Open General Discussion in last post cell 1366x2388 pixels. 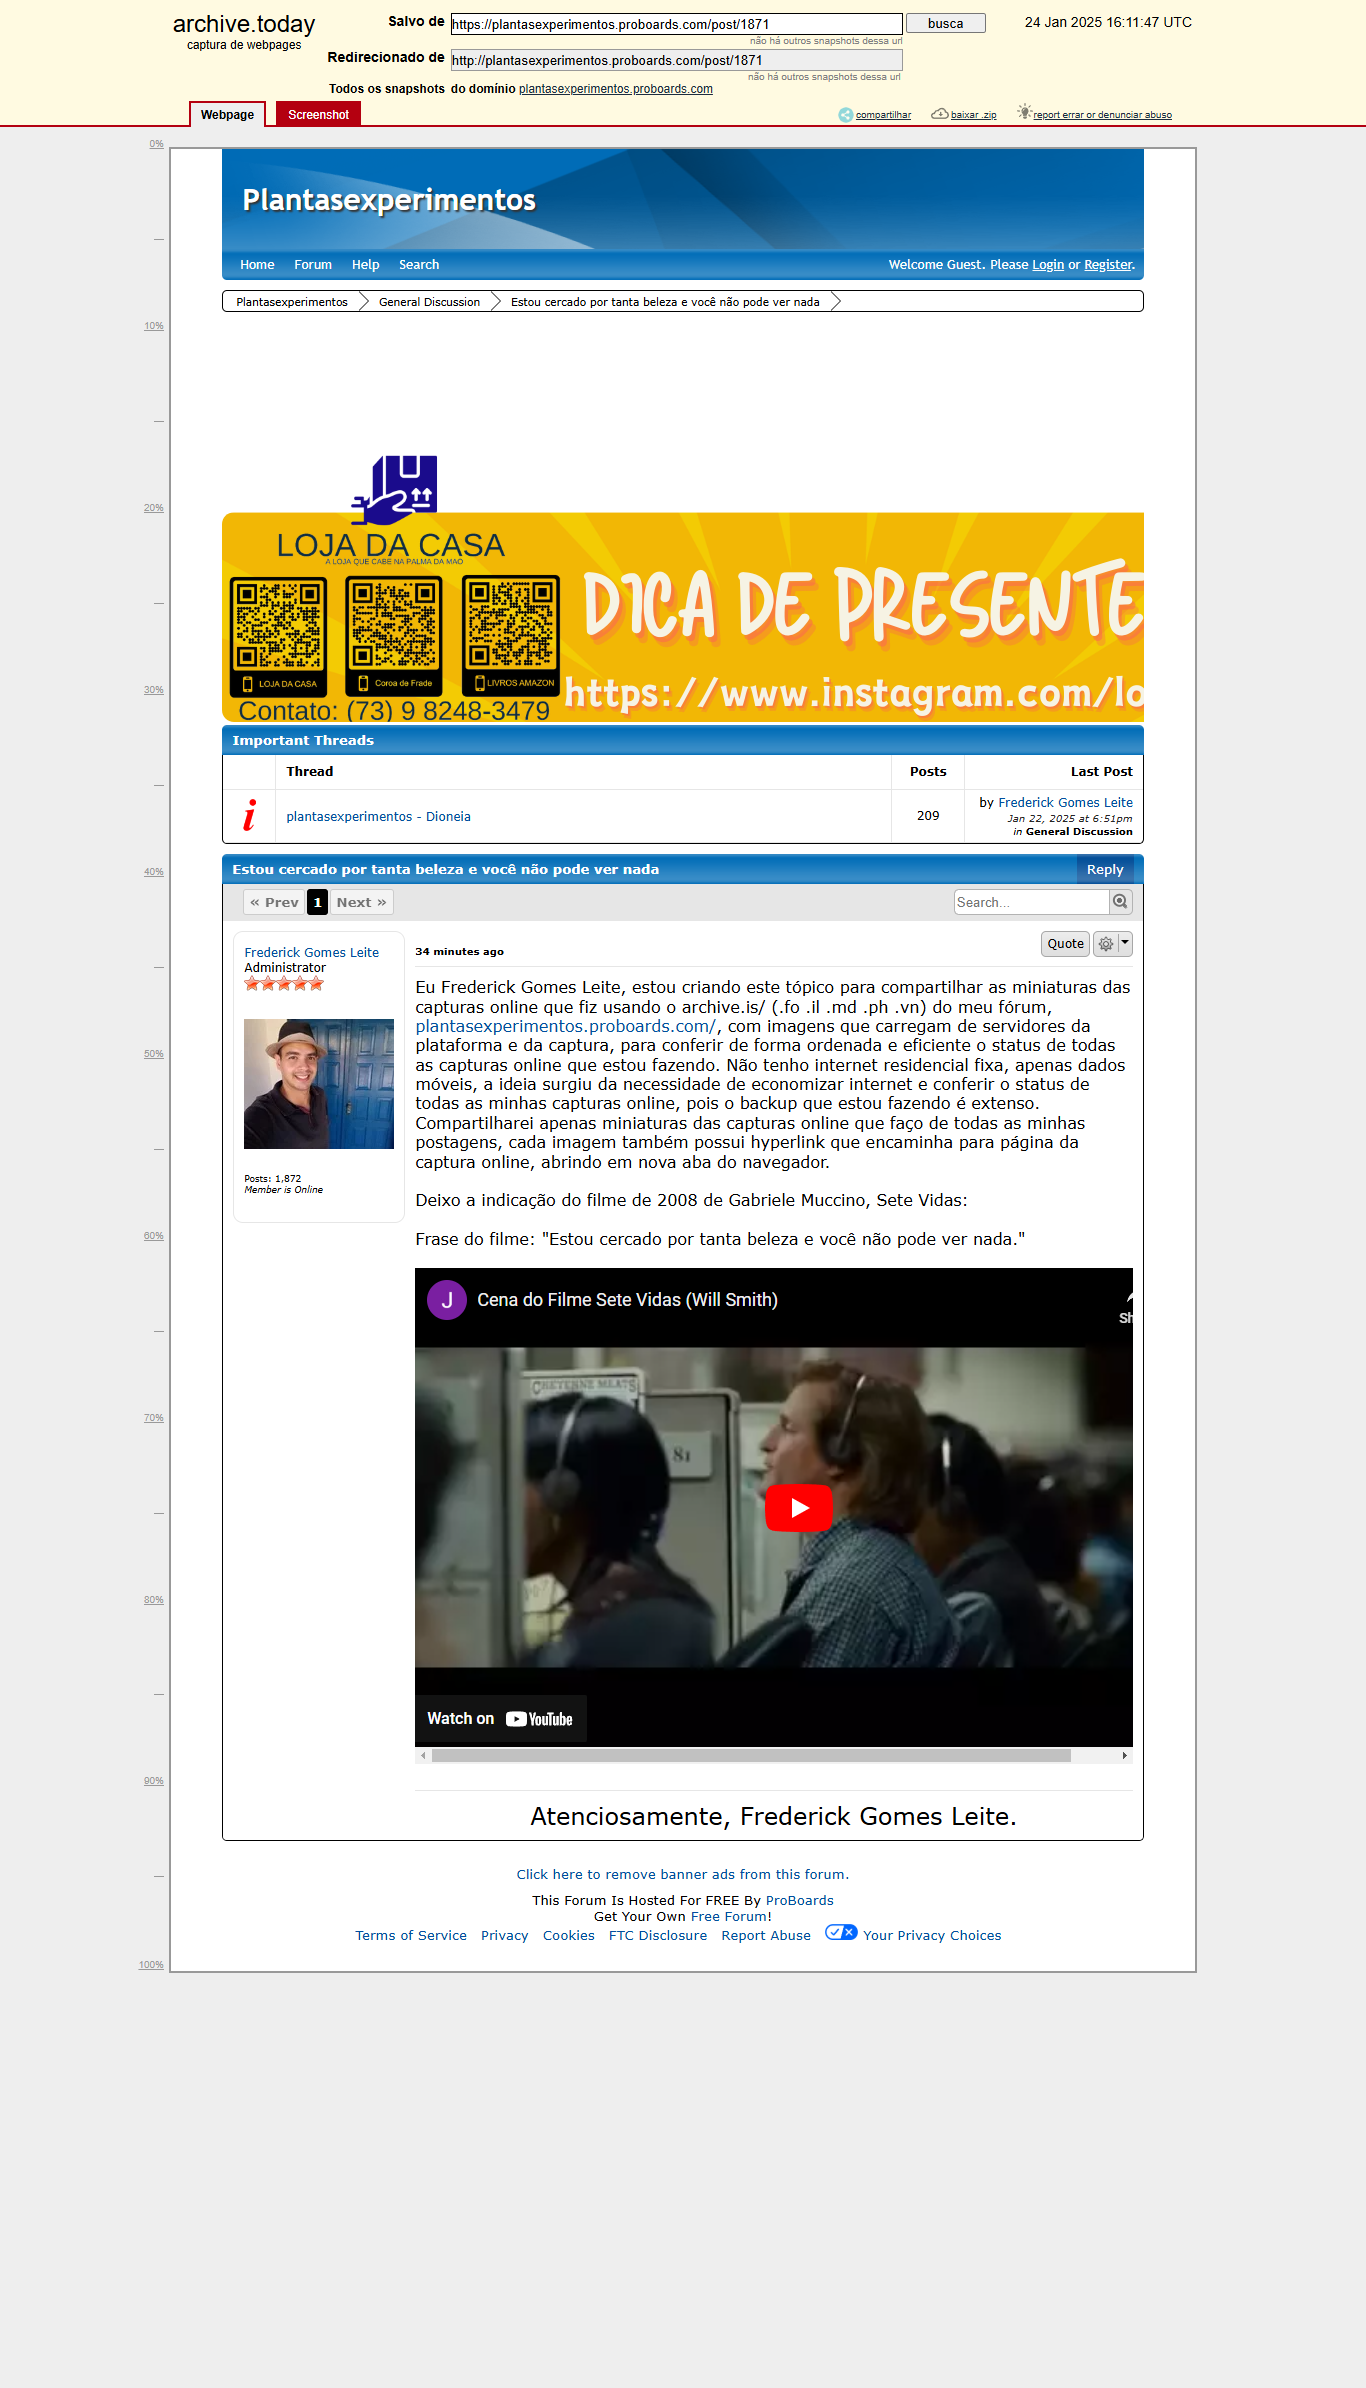point(1079,832)
